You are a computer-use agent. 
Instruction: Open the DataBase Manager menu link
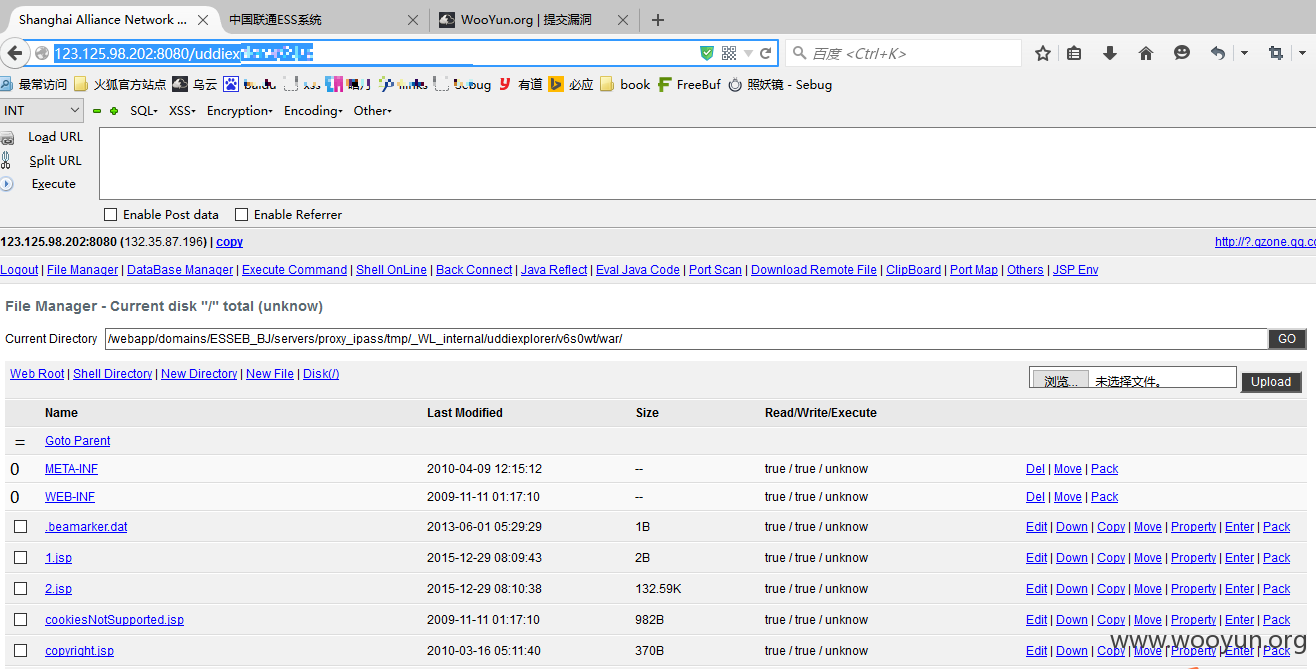click(180, 270)
